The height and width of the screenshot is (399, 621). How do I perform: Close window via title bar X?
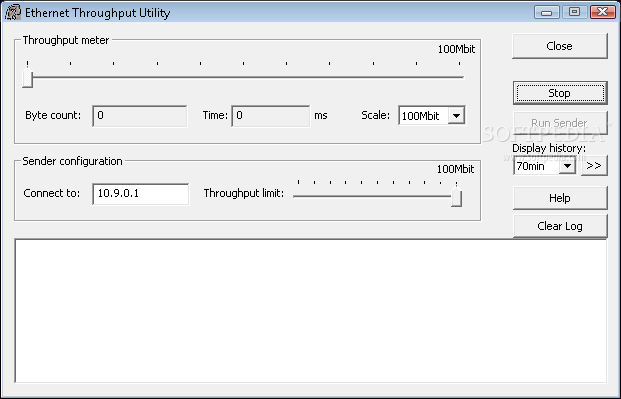tap(602, 12)
